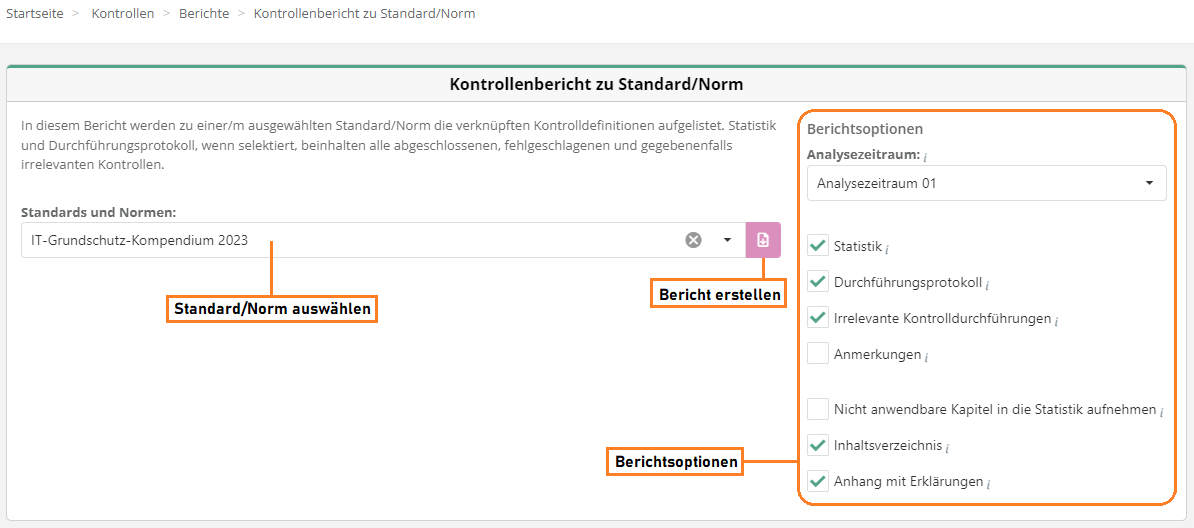Uncheck the Statistik checkbox
1194x528 pixels.
(818, 245)
